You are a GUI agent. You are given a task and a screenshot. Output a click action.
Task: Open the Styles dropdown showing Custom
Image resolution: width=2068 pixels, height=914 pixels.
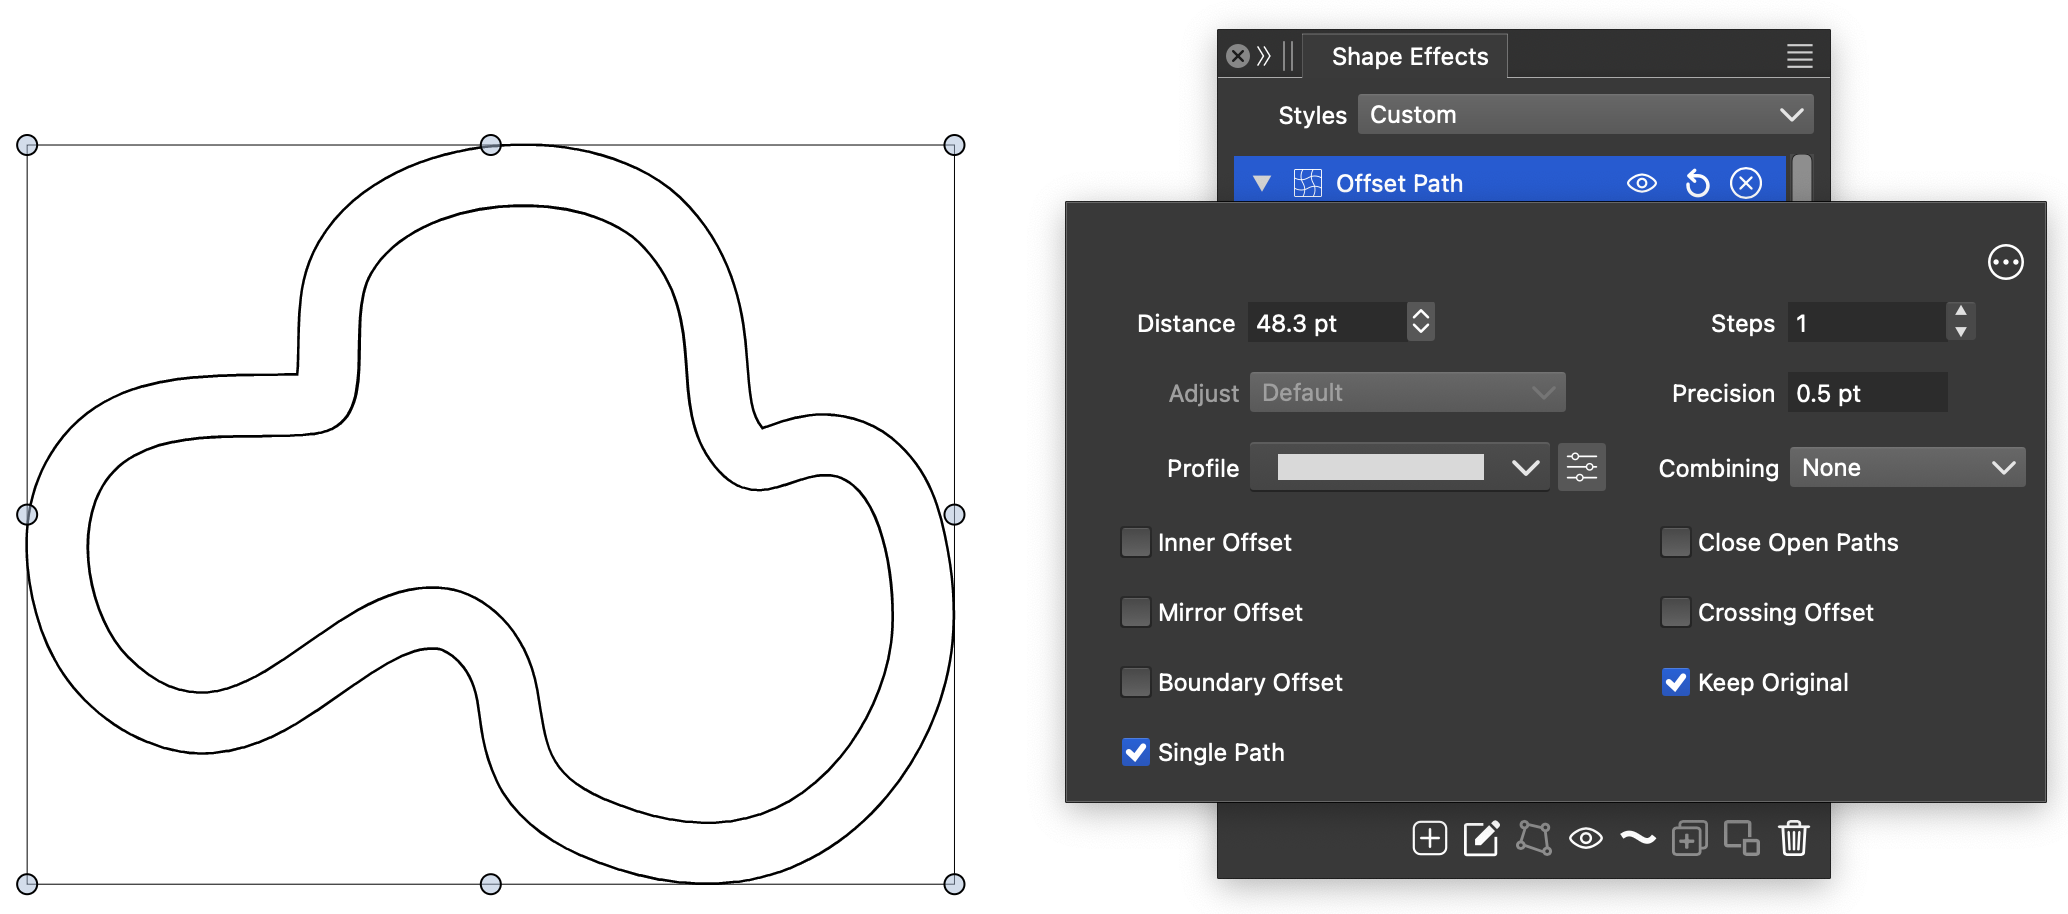point(1585,115)
